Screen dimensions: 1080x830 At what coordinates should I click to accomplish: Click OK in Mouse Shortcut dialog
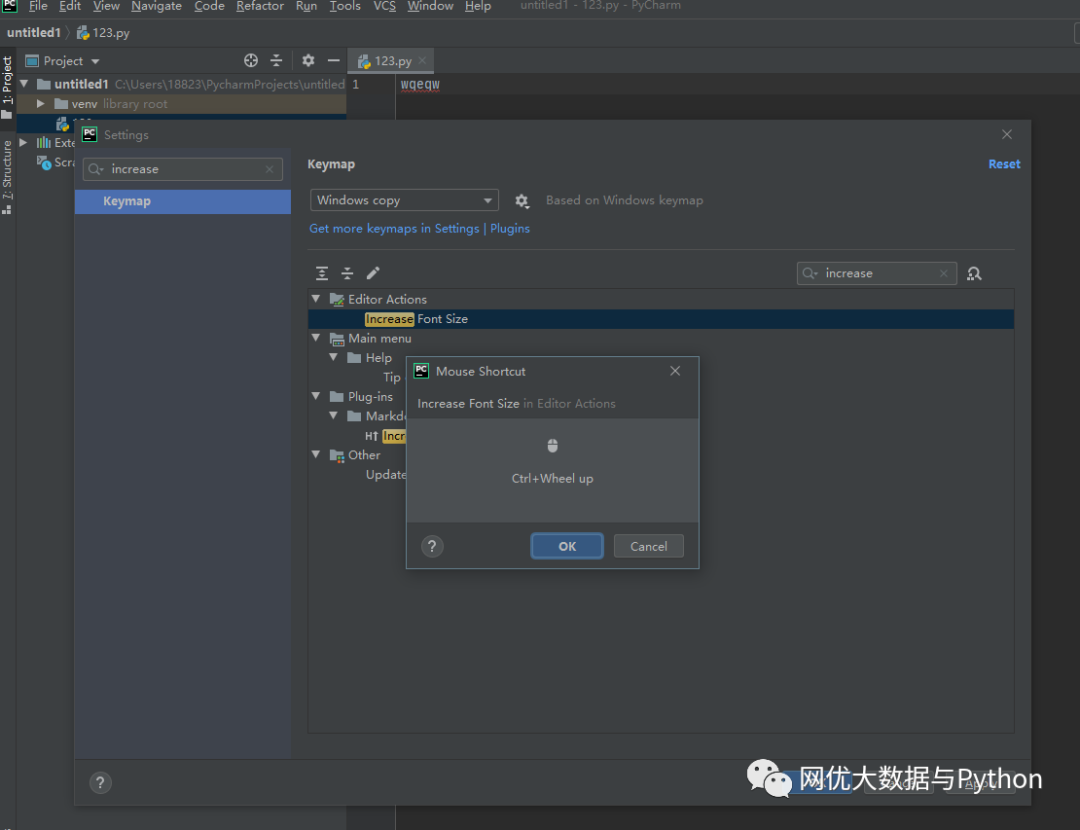(x=567, y=546)
